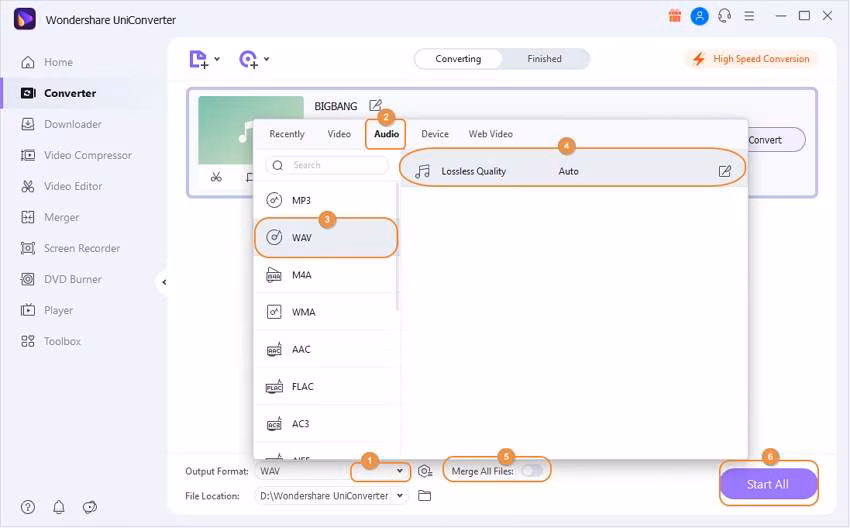This screenshot has width=850, height=528.
Task: Open the trim scissors tool
Action: (x=216, y=177)
